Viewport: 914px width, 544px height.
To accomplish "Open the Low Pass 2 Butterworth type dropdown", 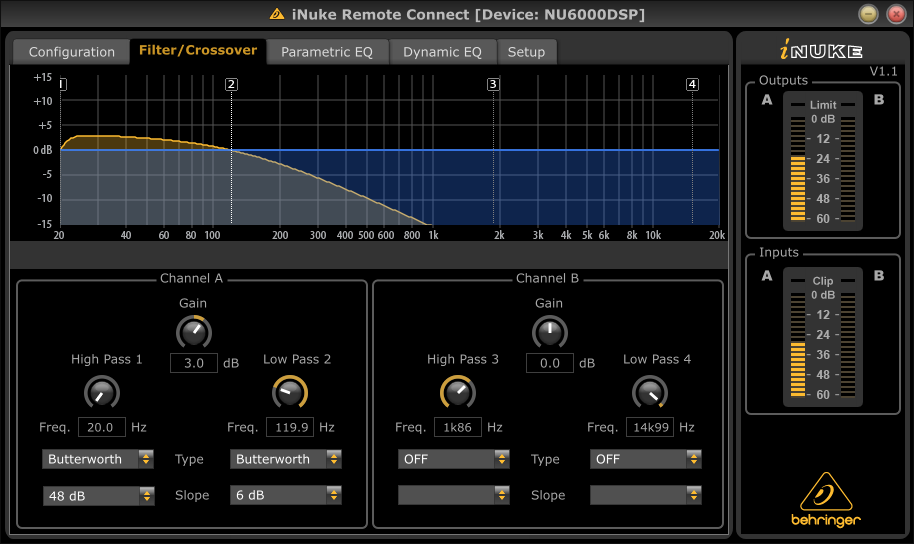I will 286,459.
